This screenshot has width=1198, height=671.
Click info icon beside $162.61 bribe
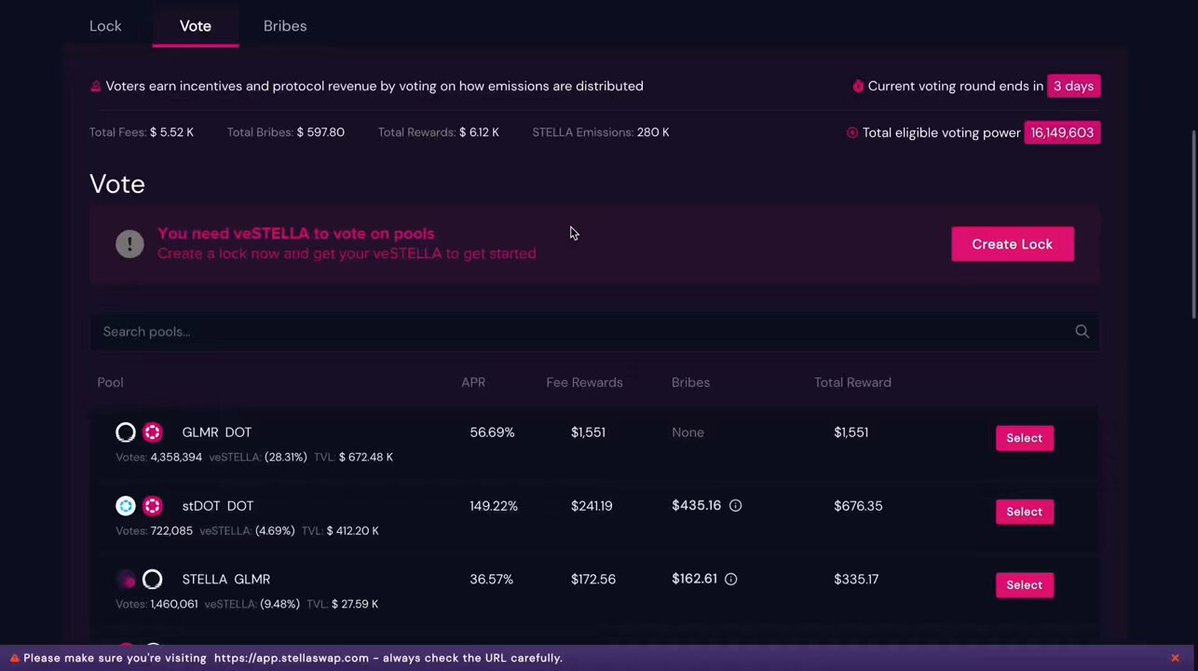[730, 579]
